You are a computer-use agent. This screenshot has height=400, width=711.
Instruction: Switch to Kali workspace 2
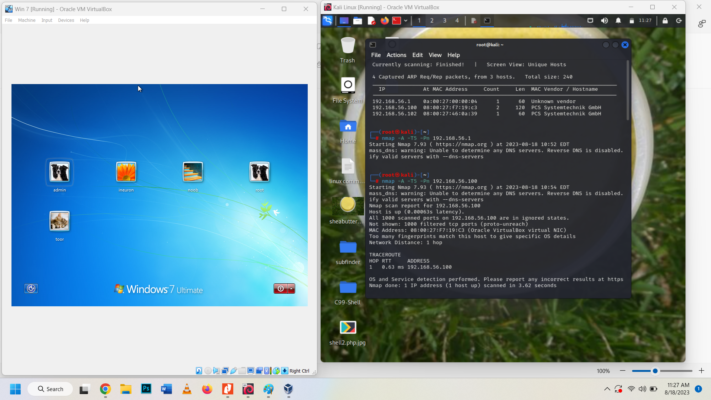pos(432,20)
